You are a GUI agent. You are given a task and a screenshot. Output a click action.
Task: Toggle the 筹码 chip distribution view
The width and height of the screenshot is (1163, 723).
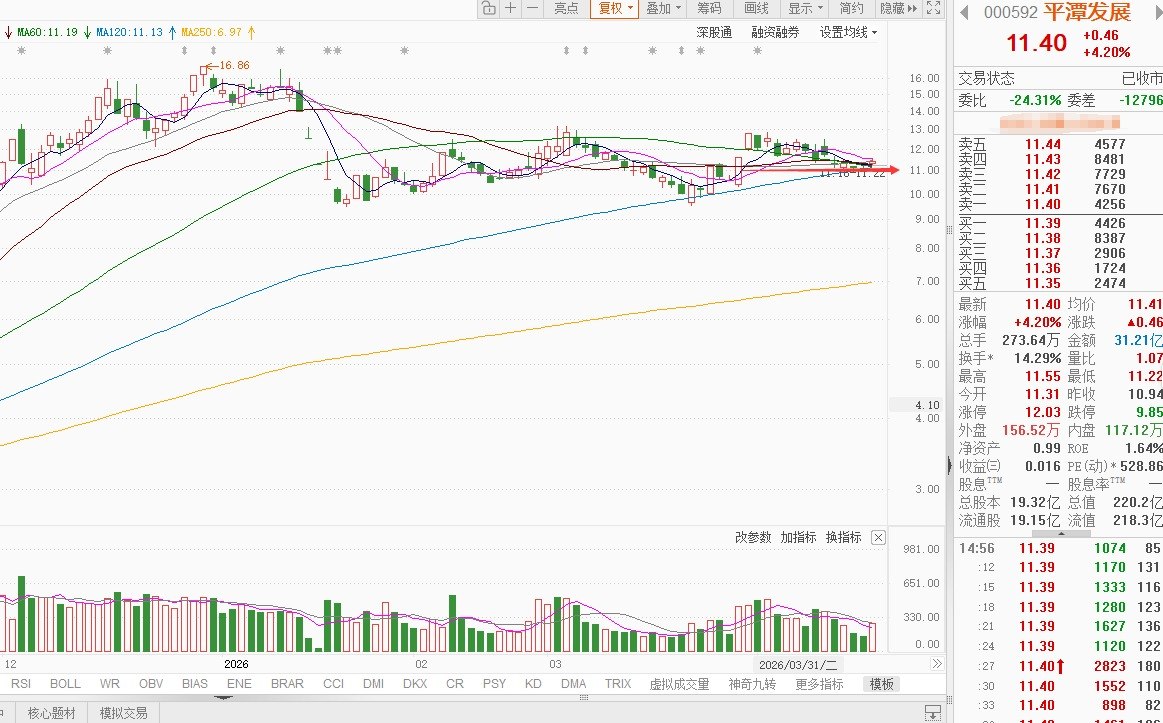click(709, 8)
